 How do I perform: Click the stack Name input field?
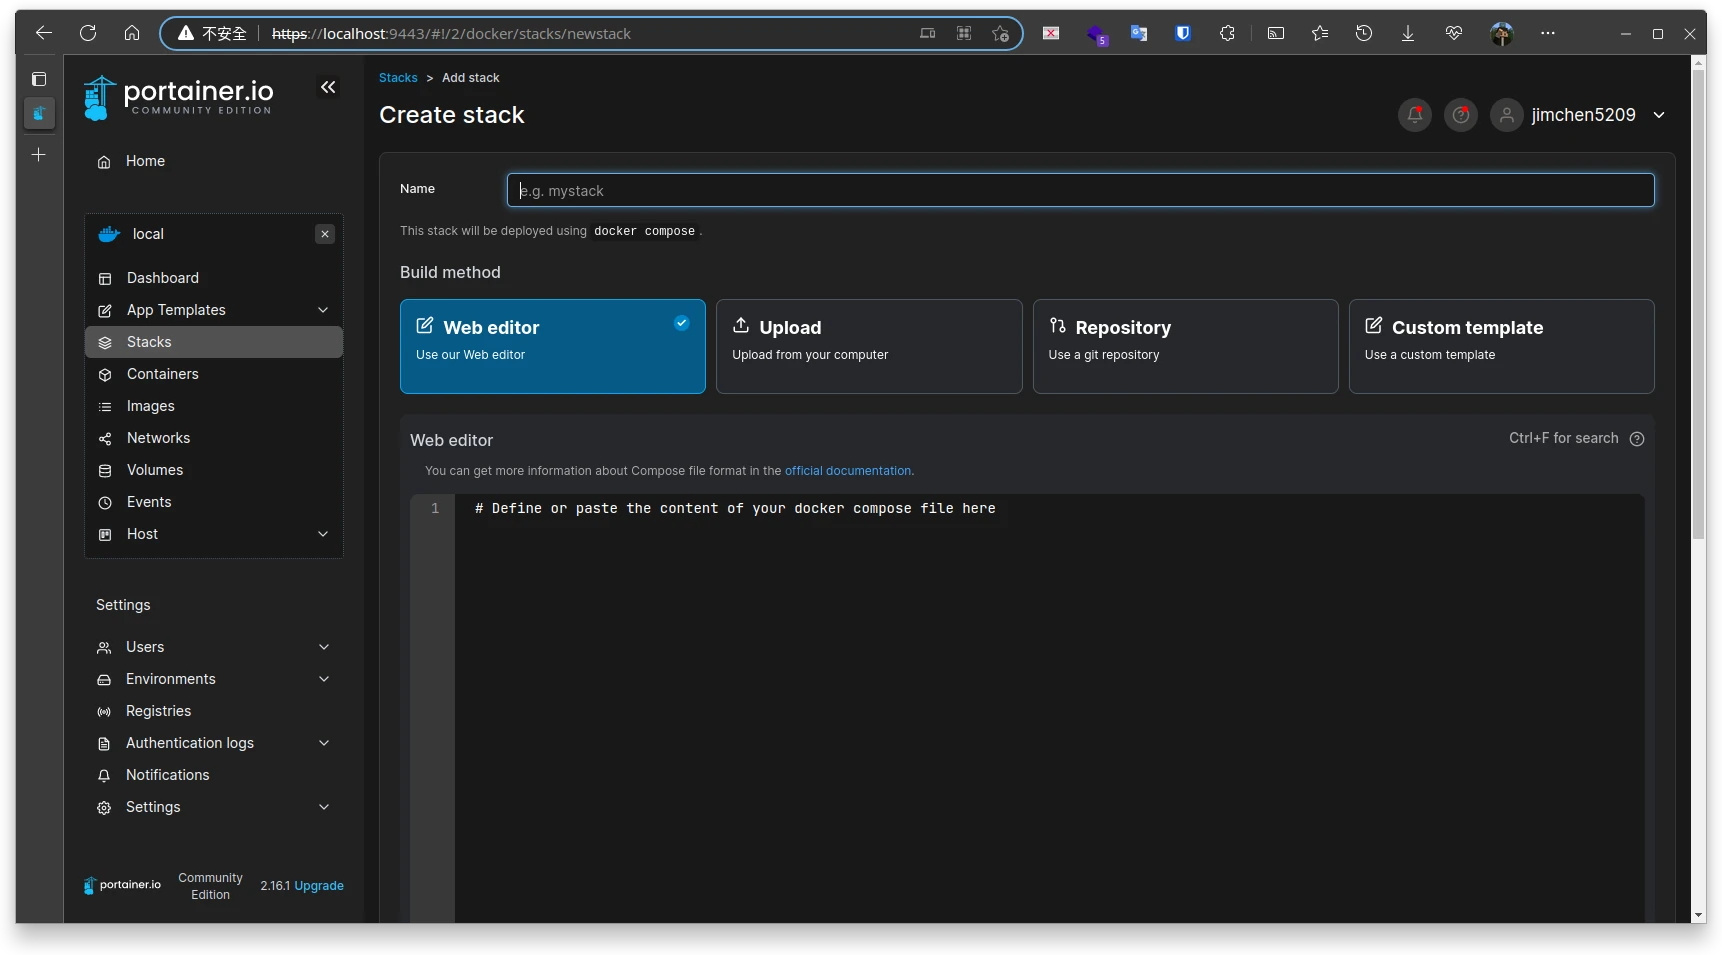[x=1080, y=191]
